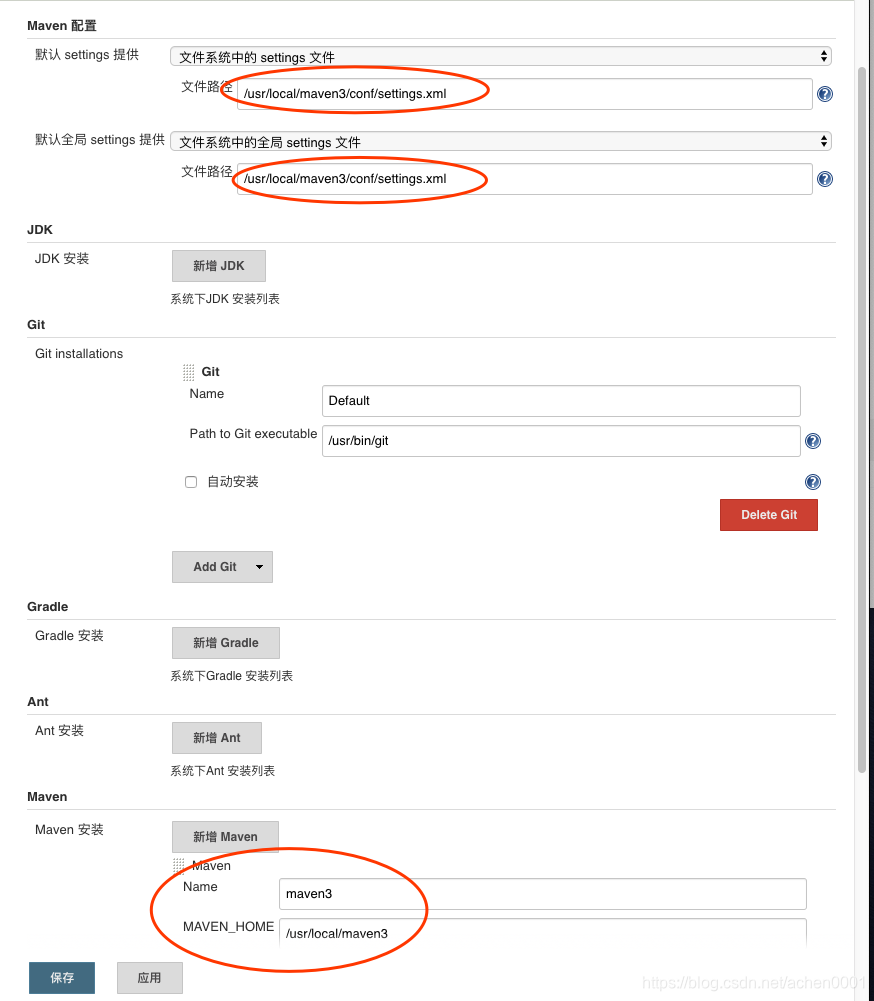This screenshot has height=1001, width=874.
Task: Click the 系统下JDK 安装列表 text
Action: pos(225,299)
